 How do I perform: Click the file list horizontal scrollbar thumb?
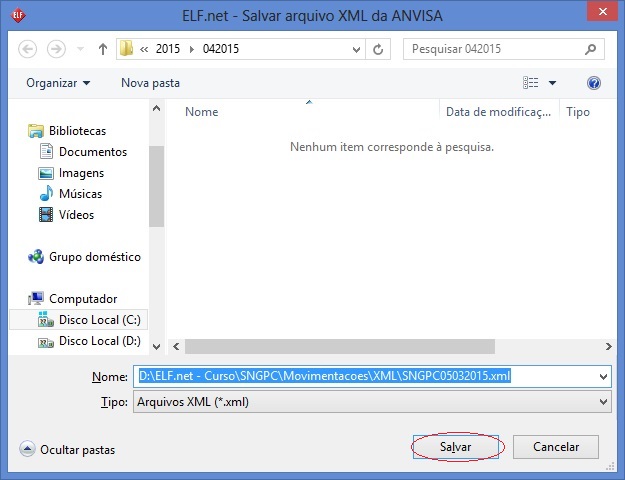(340, 346)
